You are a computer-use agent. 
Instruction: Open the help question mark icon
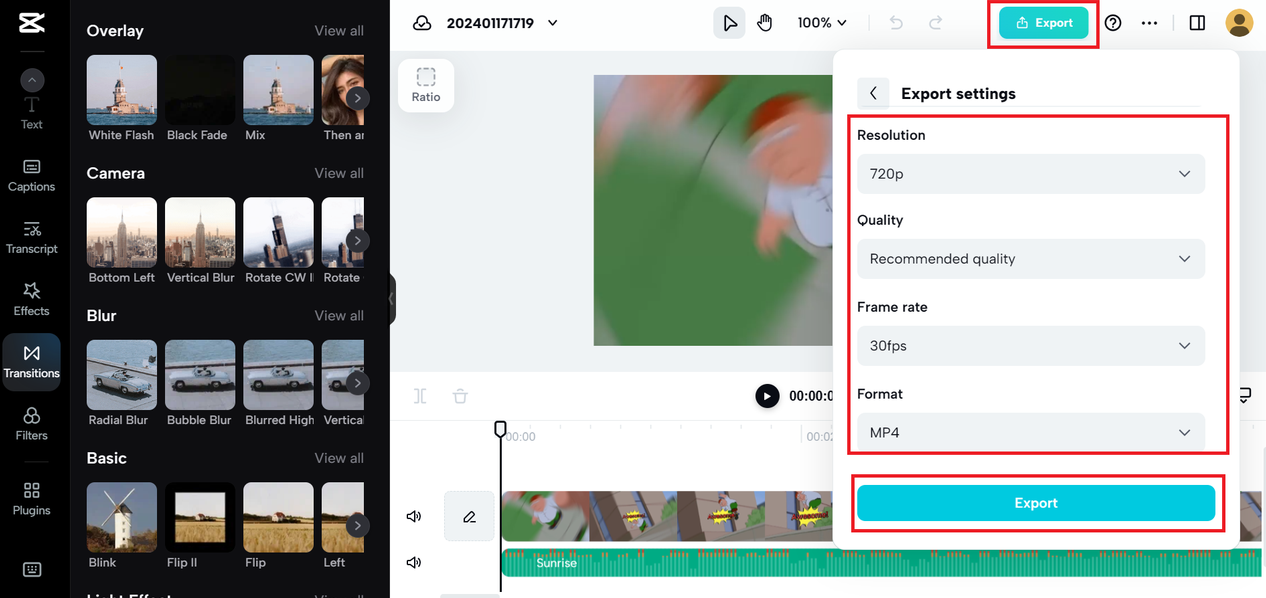coord(1113,23)
